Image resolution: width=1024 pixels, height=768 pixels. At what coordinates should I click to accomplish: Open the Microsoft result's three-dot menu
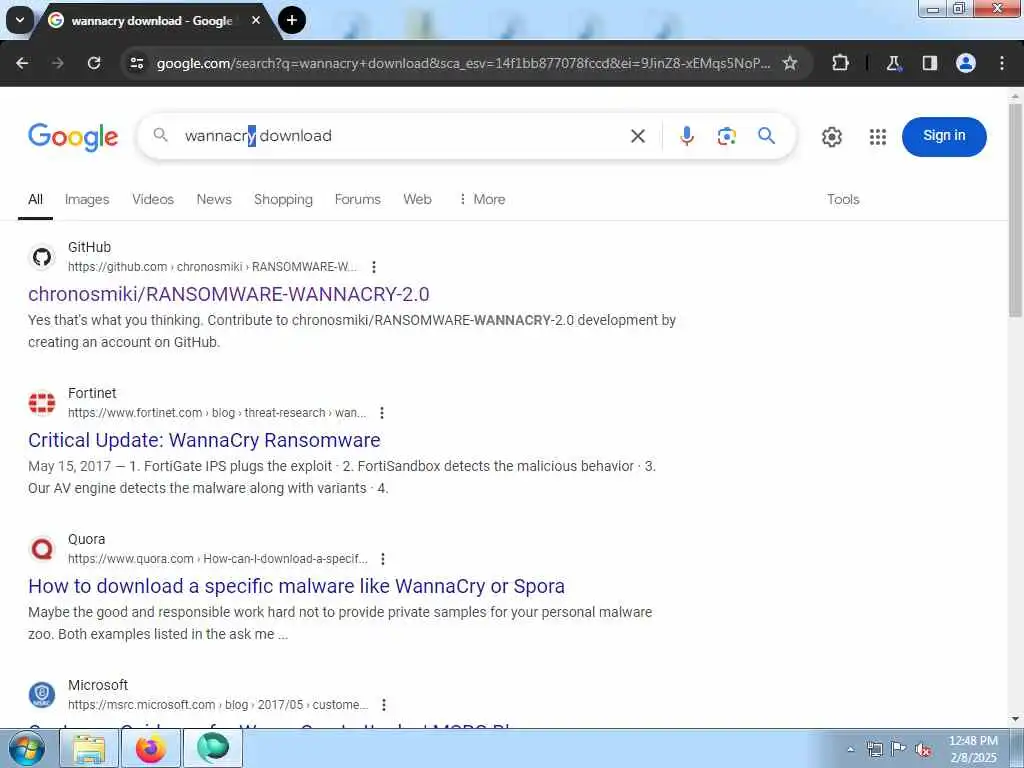pyautogui.click(x=384, y=705)
